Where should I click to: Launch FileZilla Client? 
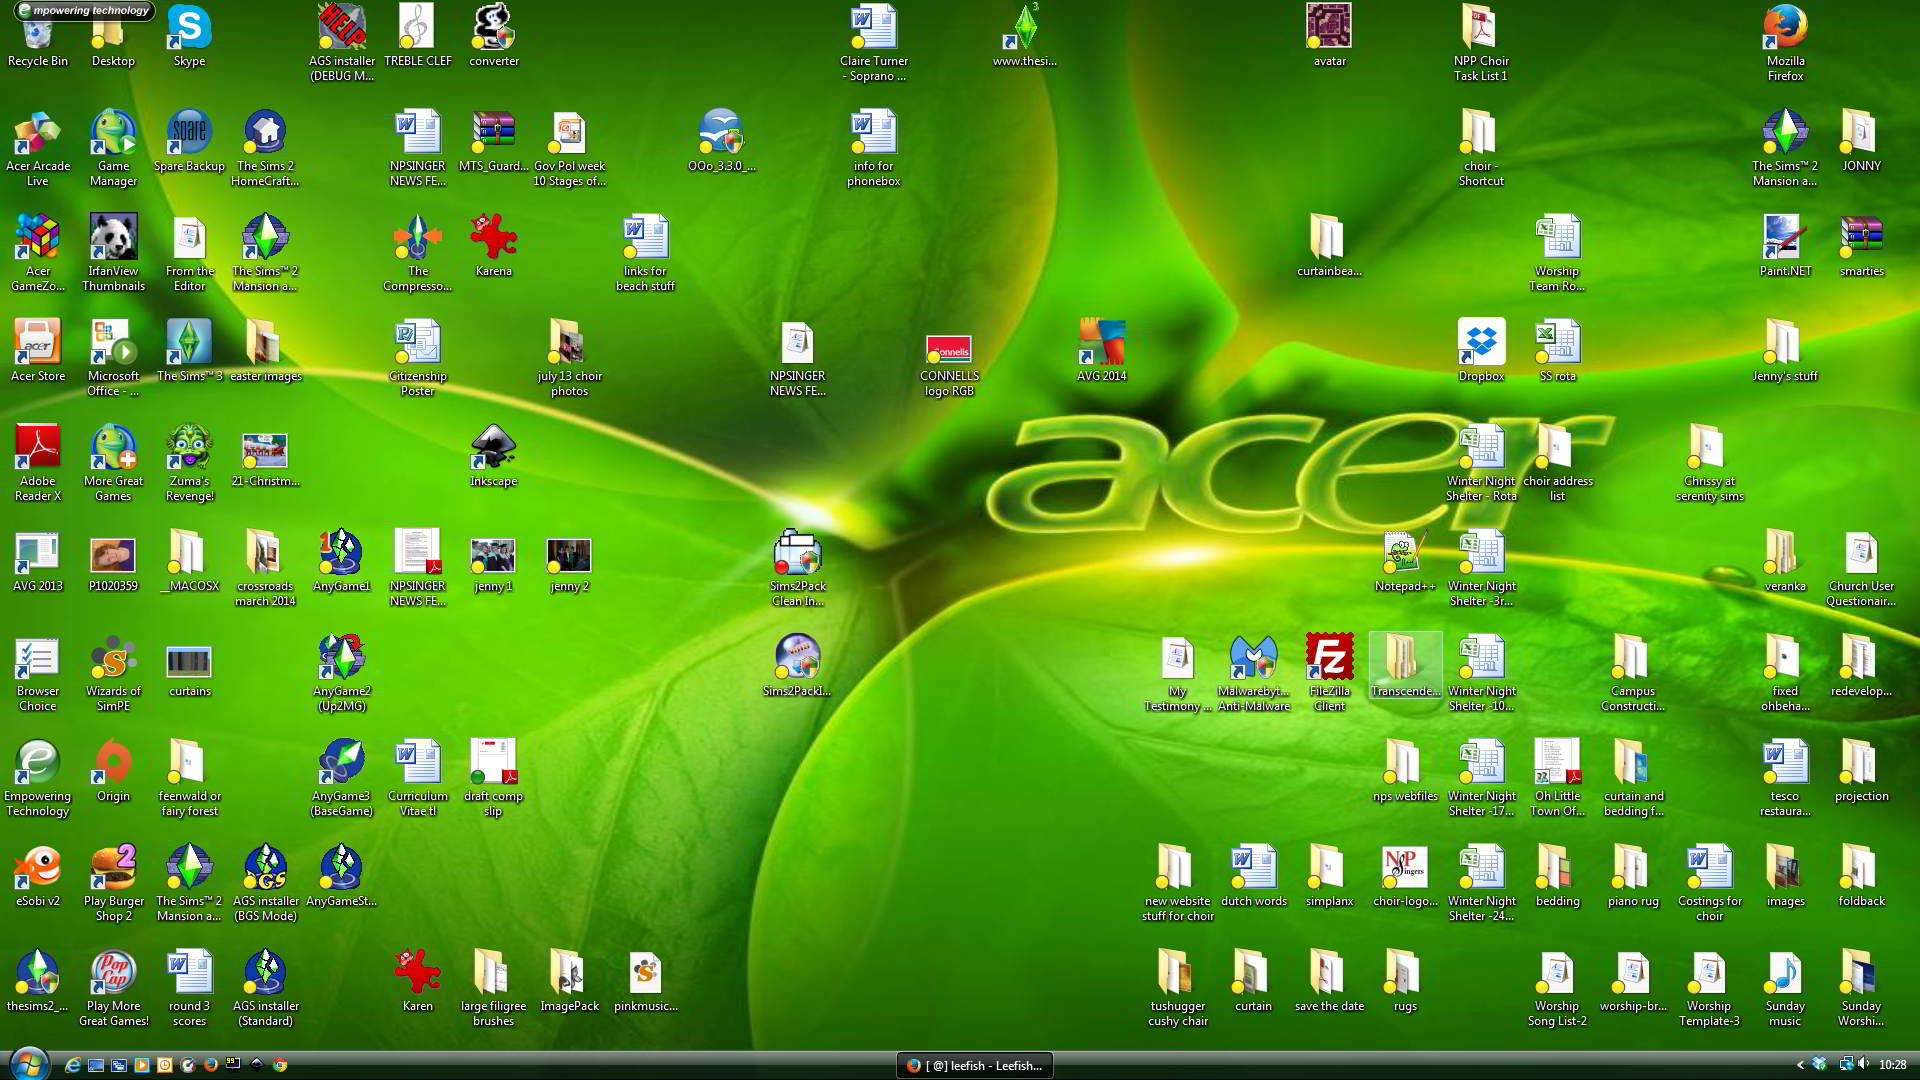coord(1329,672)
